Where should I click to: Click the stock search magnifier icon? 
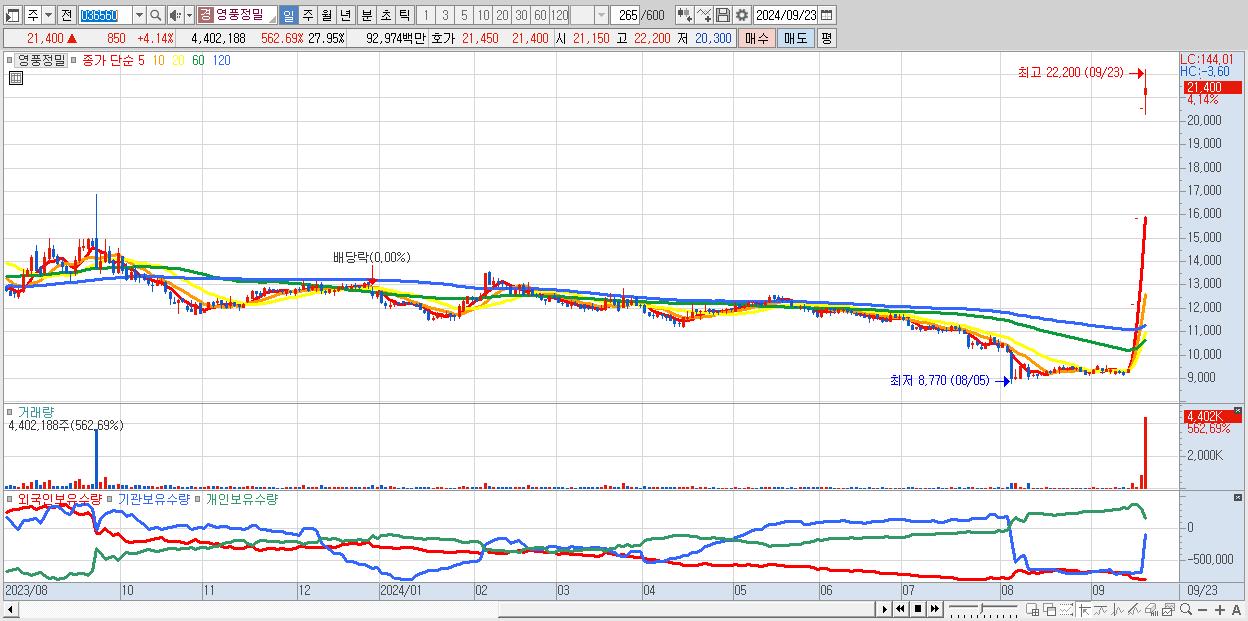point(156,15)
